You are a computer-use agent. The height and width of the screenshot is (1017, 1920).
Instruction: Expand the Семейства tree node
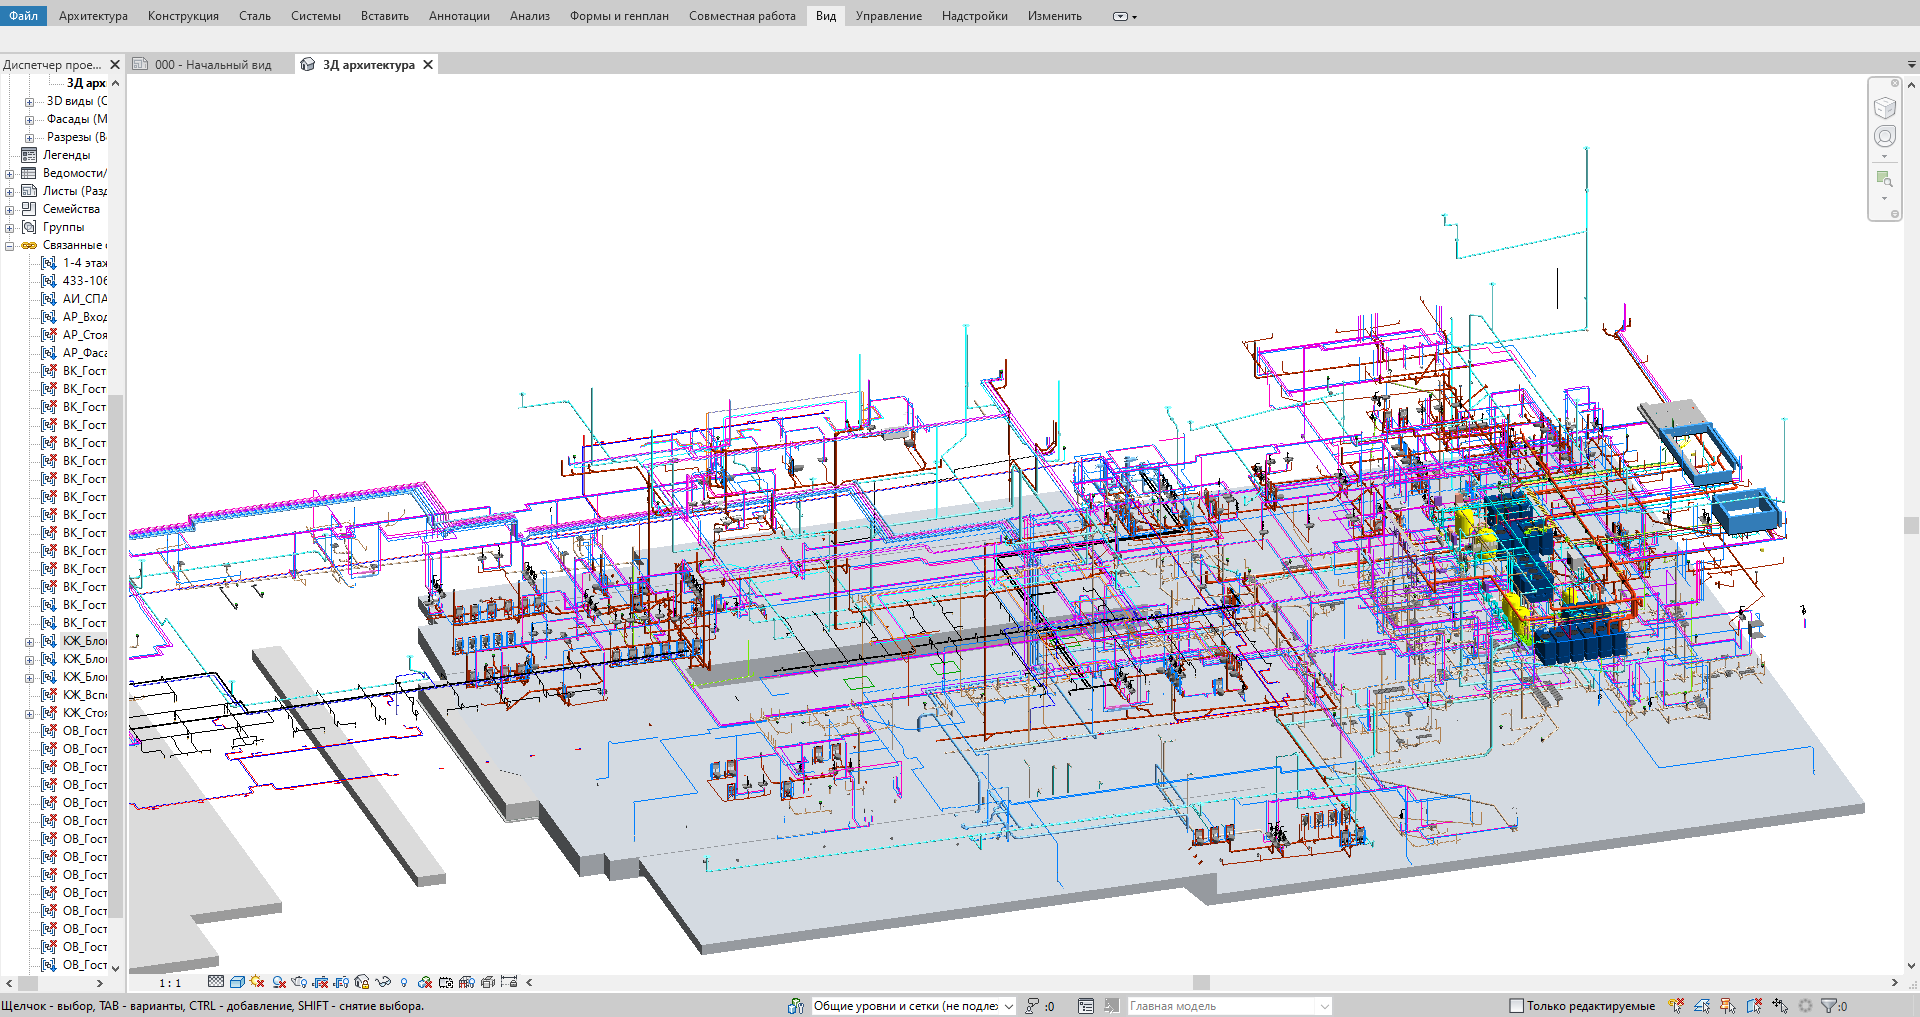(x=10, y=209)
